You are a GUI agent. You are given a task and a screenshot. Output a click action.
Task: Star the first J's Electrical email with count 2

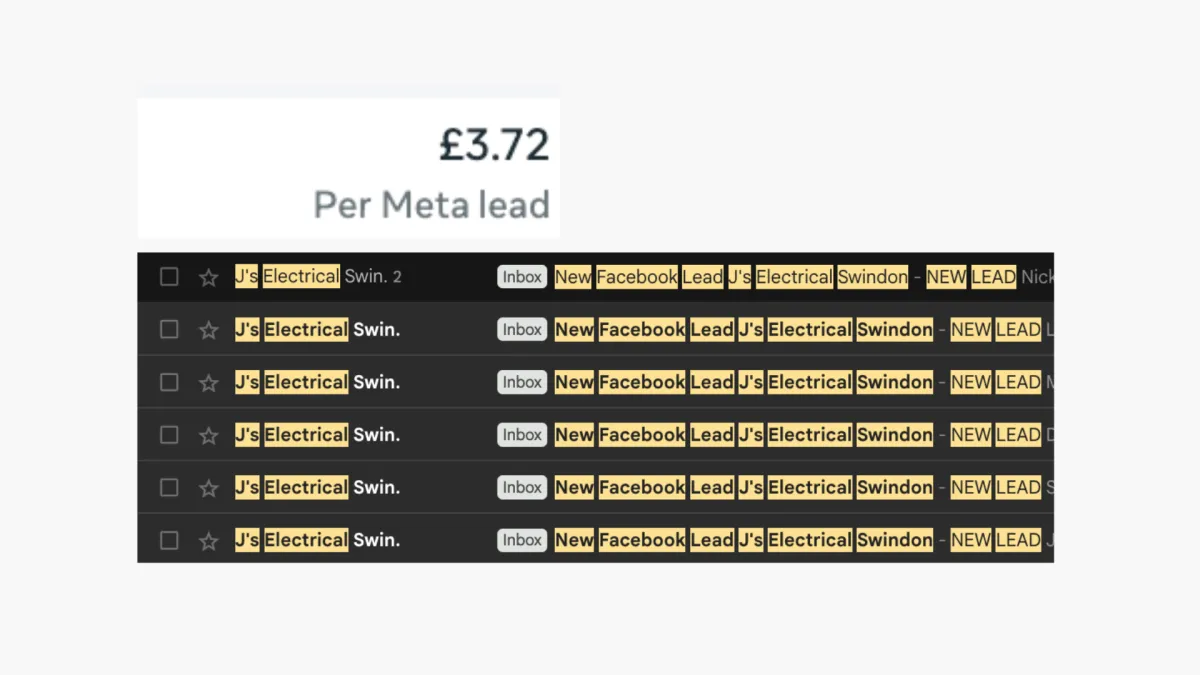pyautogui.click(x=208, y=277)
